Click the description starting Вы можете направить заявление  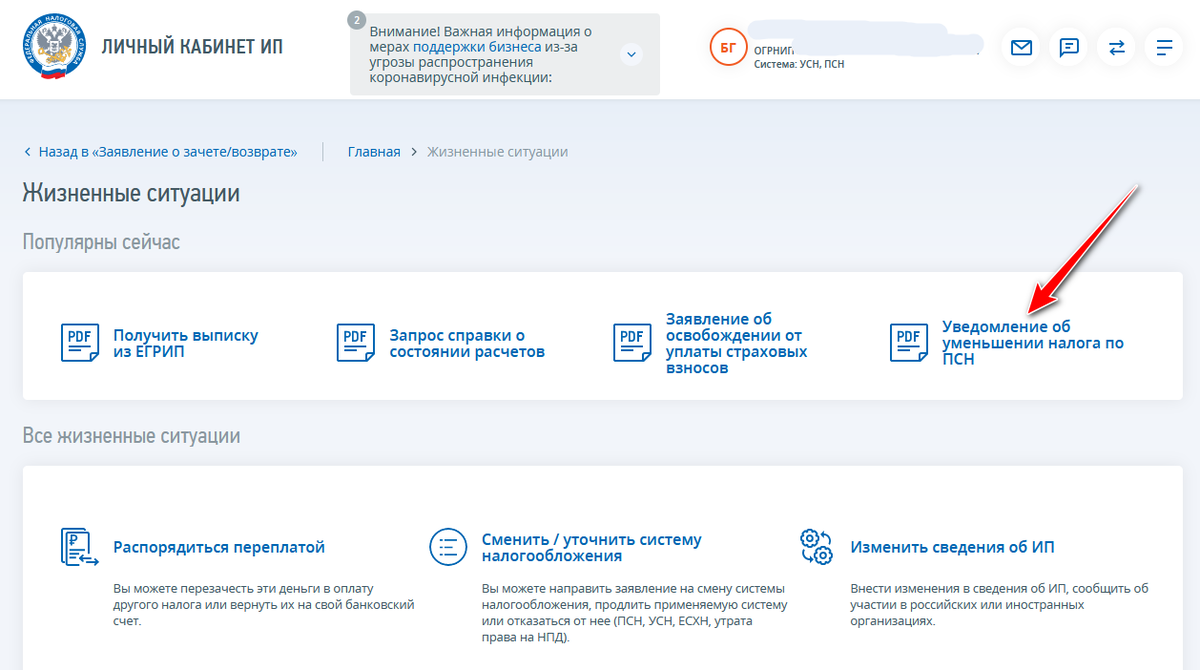pyautogui.click(x=634, y=612)
